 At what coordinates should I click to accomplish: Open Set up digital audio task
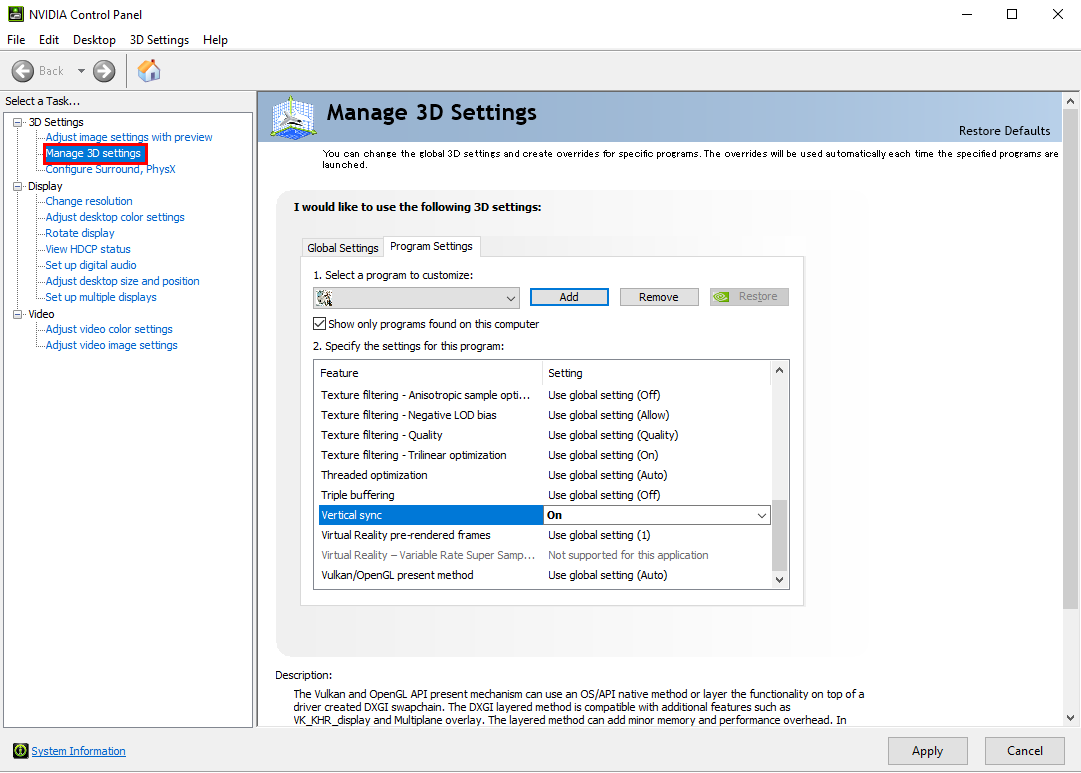[91, 265]
